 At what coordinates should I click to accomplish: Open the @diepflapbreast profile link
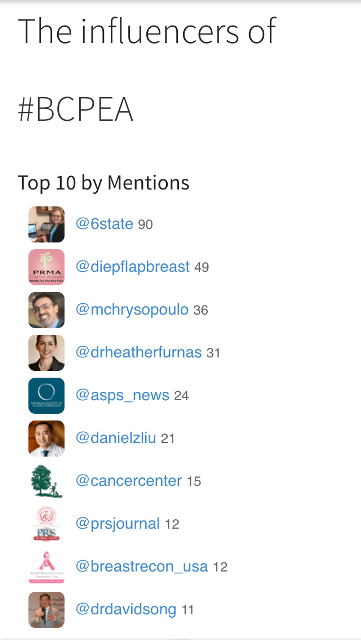[133, 267]
